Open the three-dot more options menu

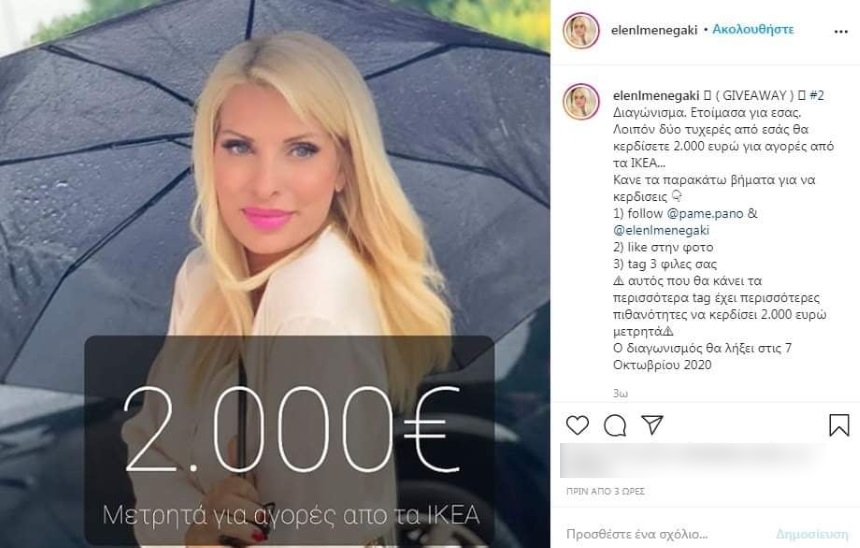tap(841, 32)
